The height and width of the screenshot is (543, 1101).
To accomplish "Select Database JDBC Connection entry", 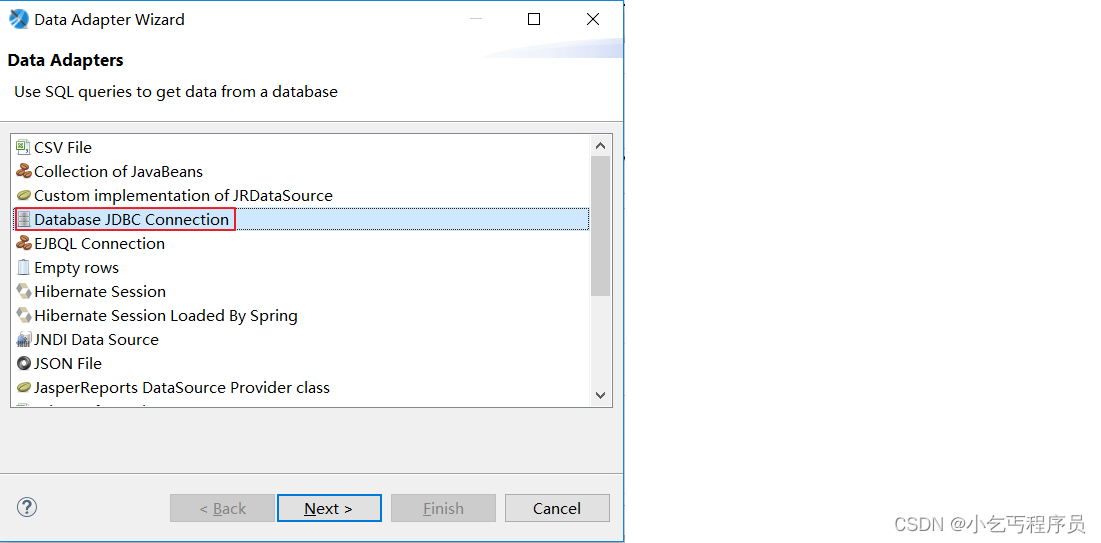I will click(x=301, y=219).
